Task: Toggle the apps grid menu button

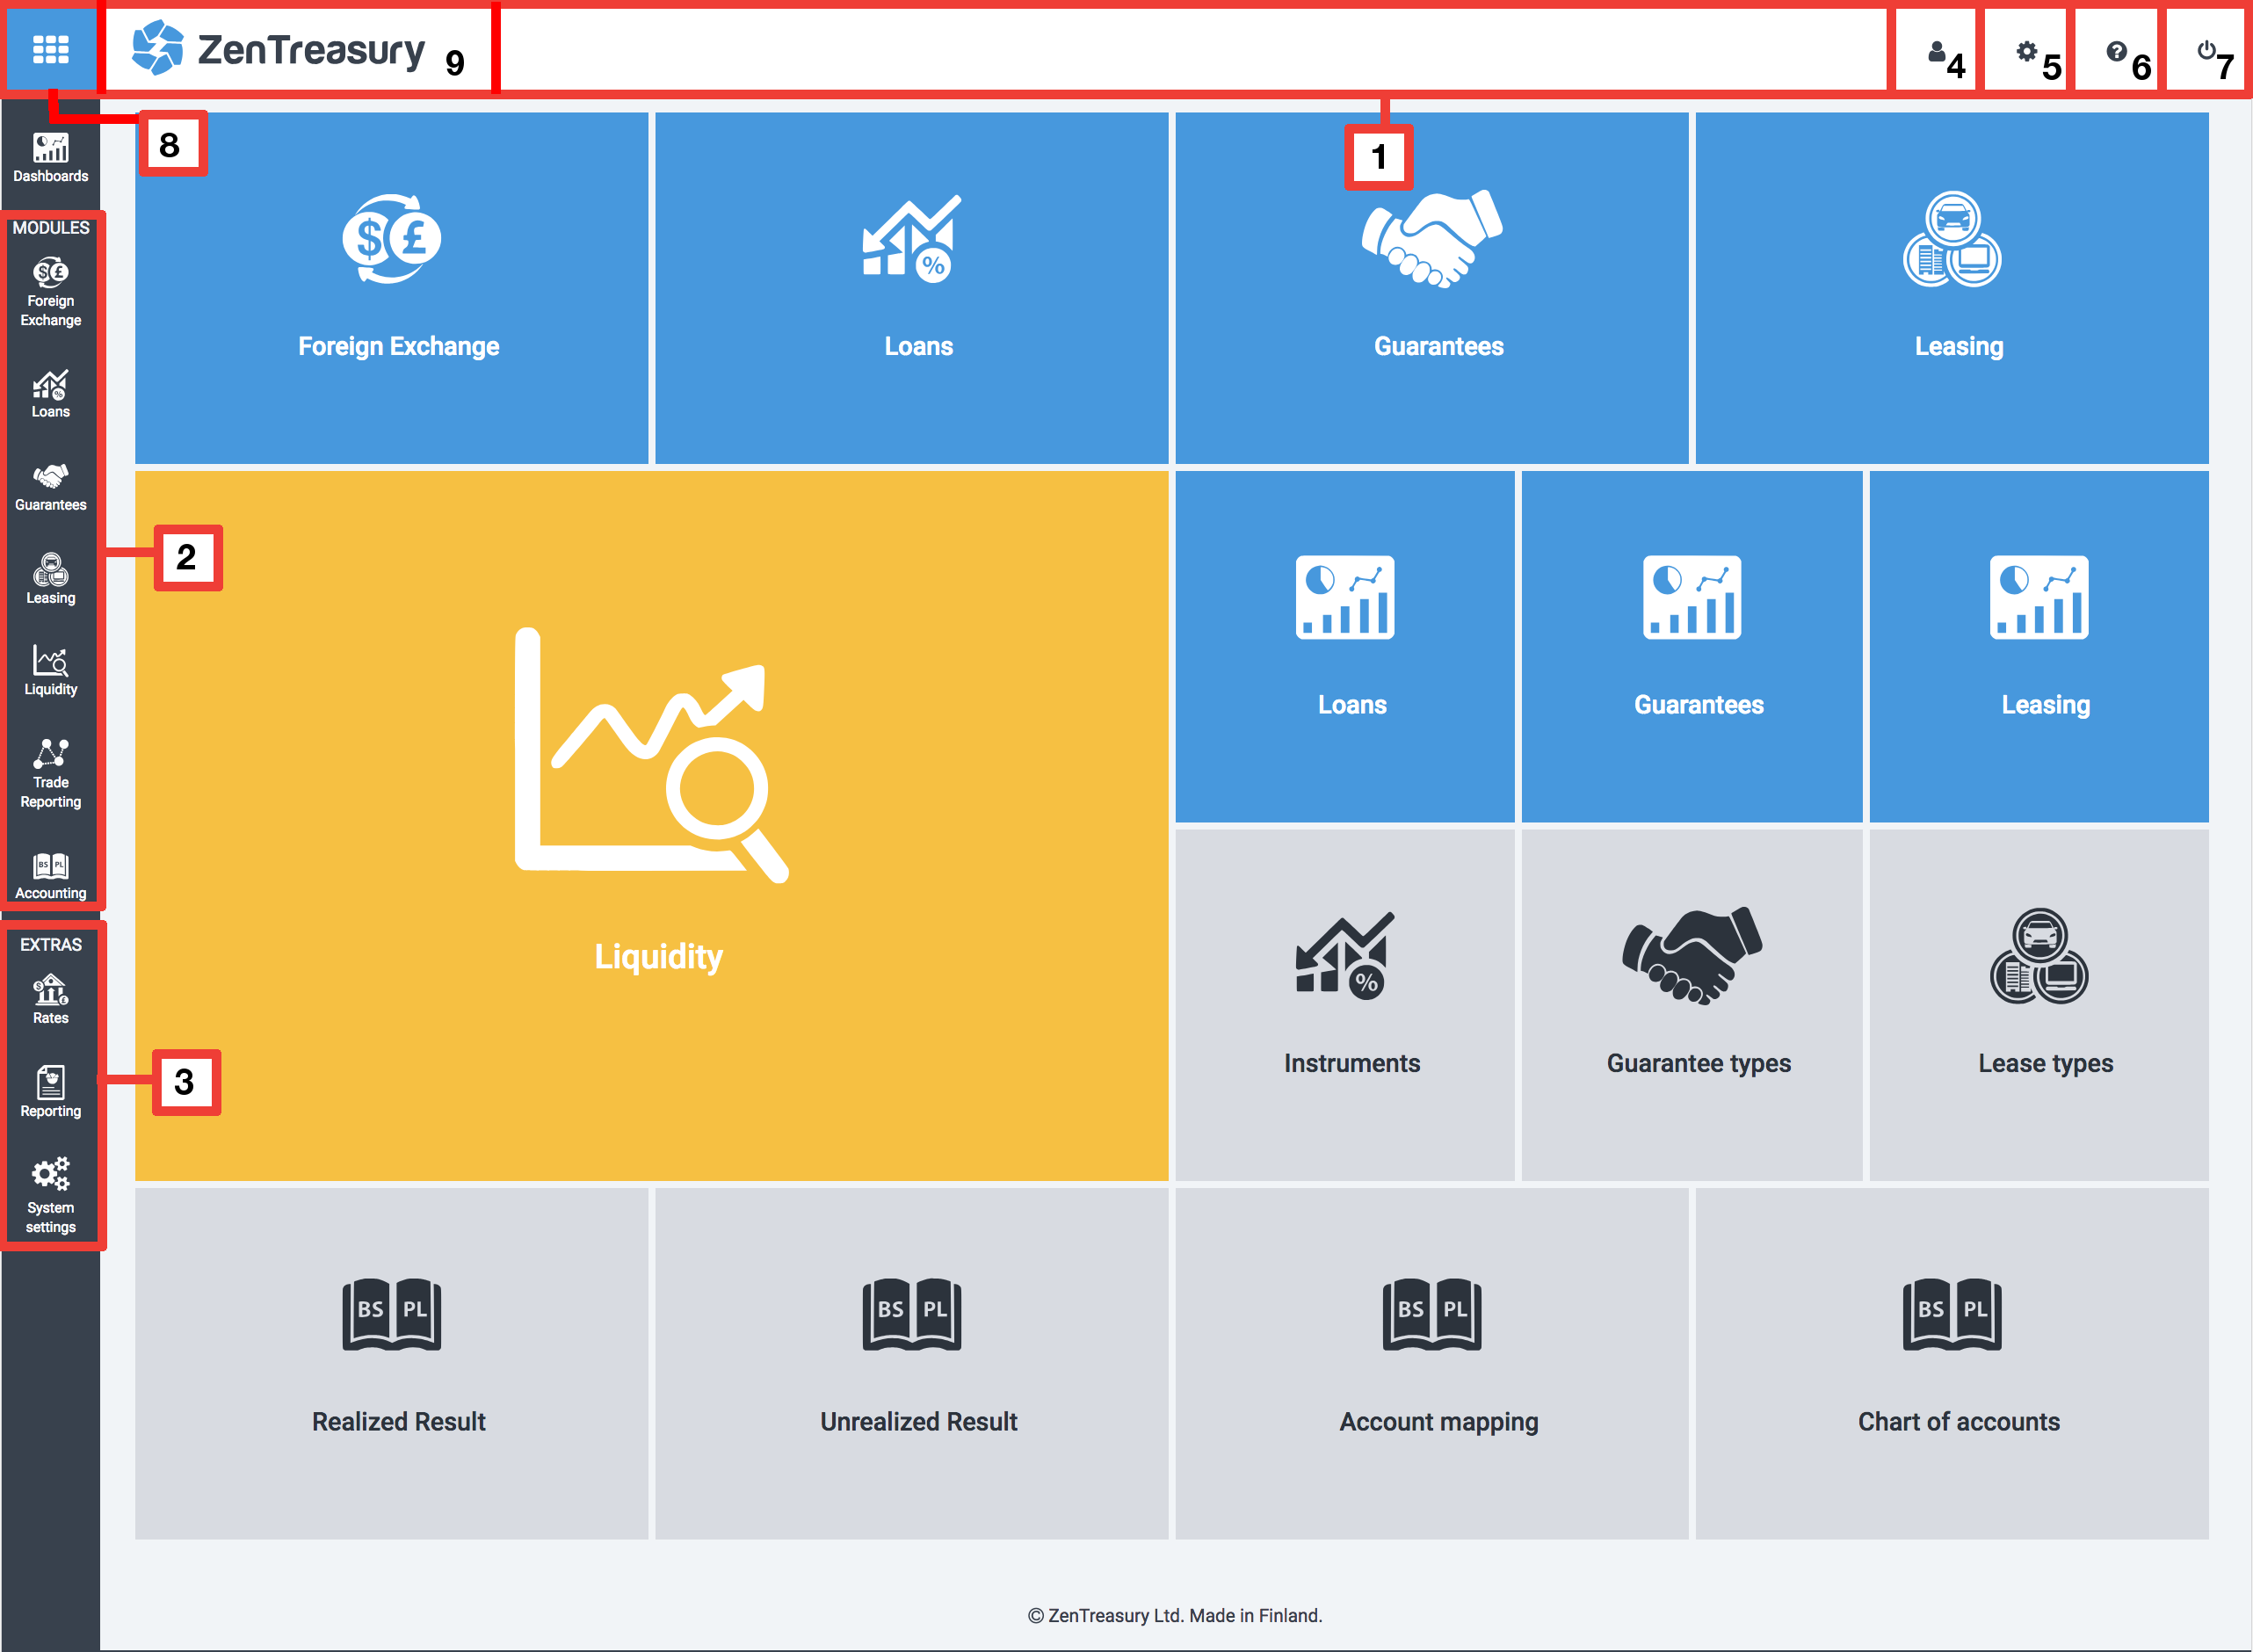Action: click(x=50, y=48)
